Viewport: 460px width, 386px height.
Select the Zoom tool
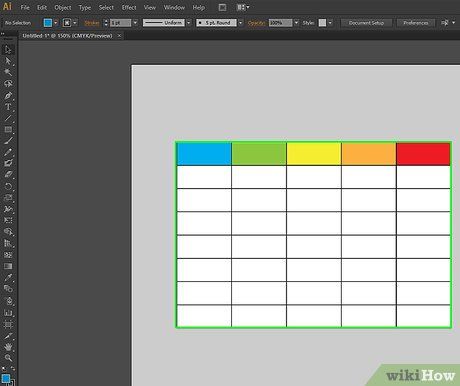click(x=8, y=358)
